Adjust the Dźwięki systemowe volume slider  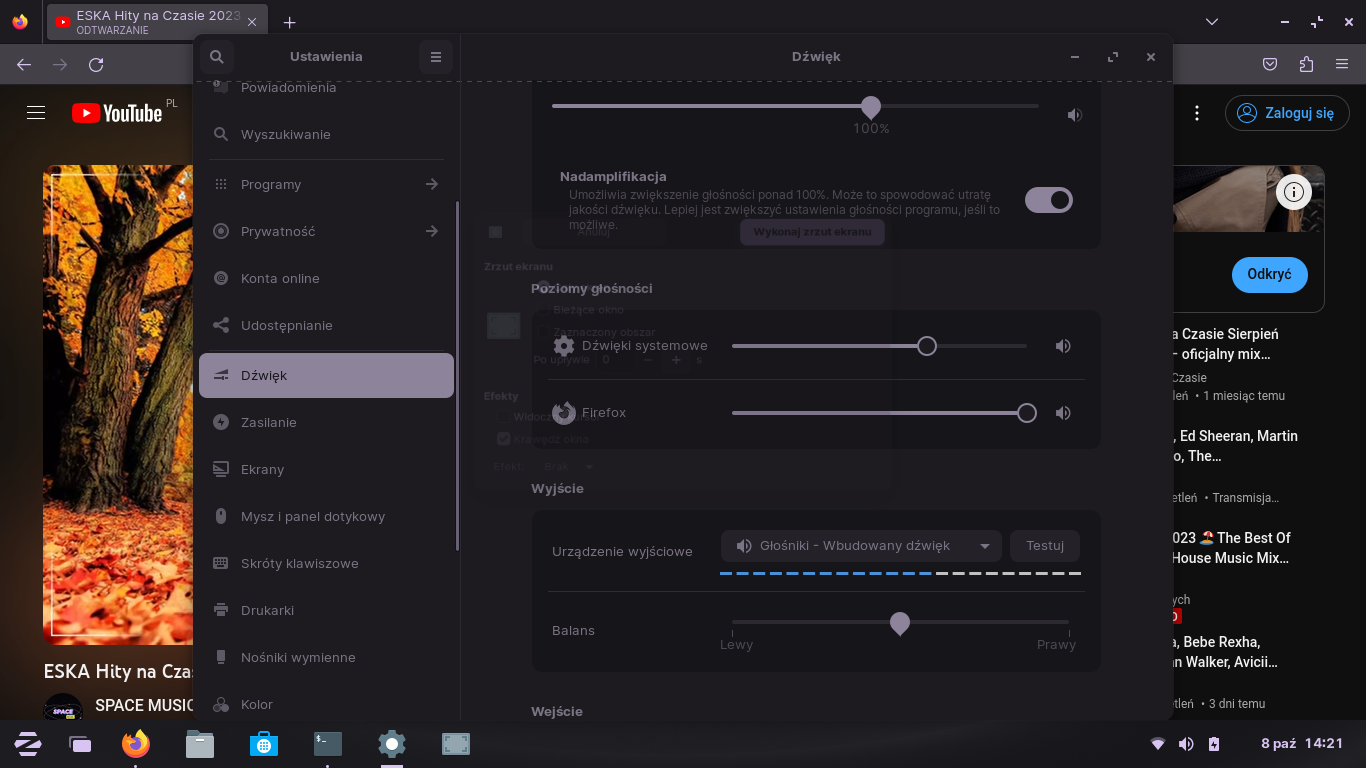(x=879, y=346)
